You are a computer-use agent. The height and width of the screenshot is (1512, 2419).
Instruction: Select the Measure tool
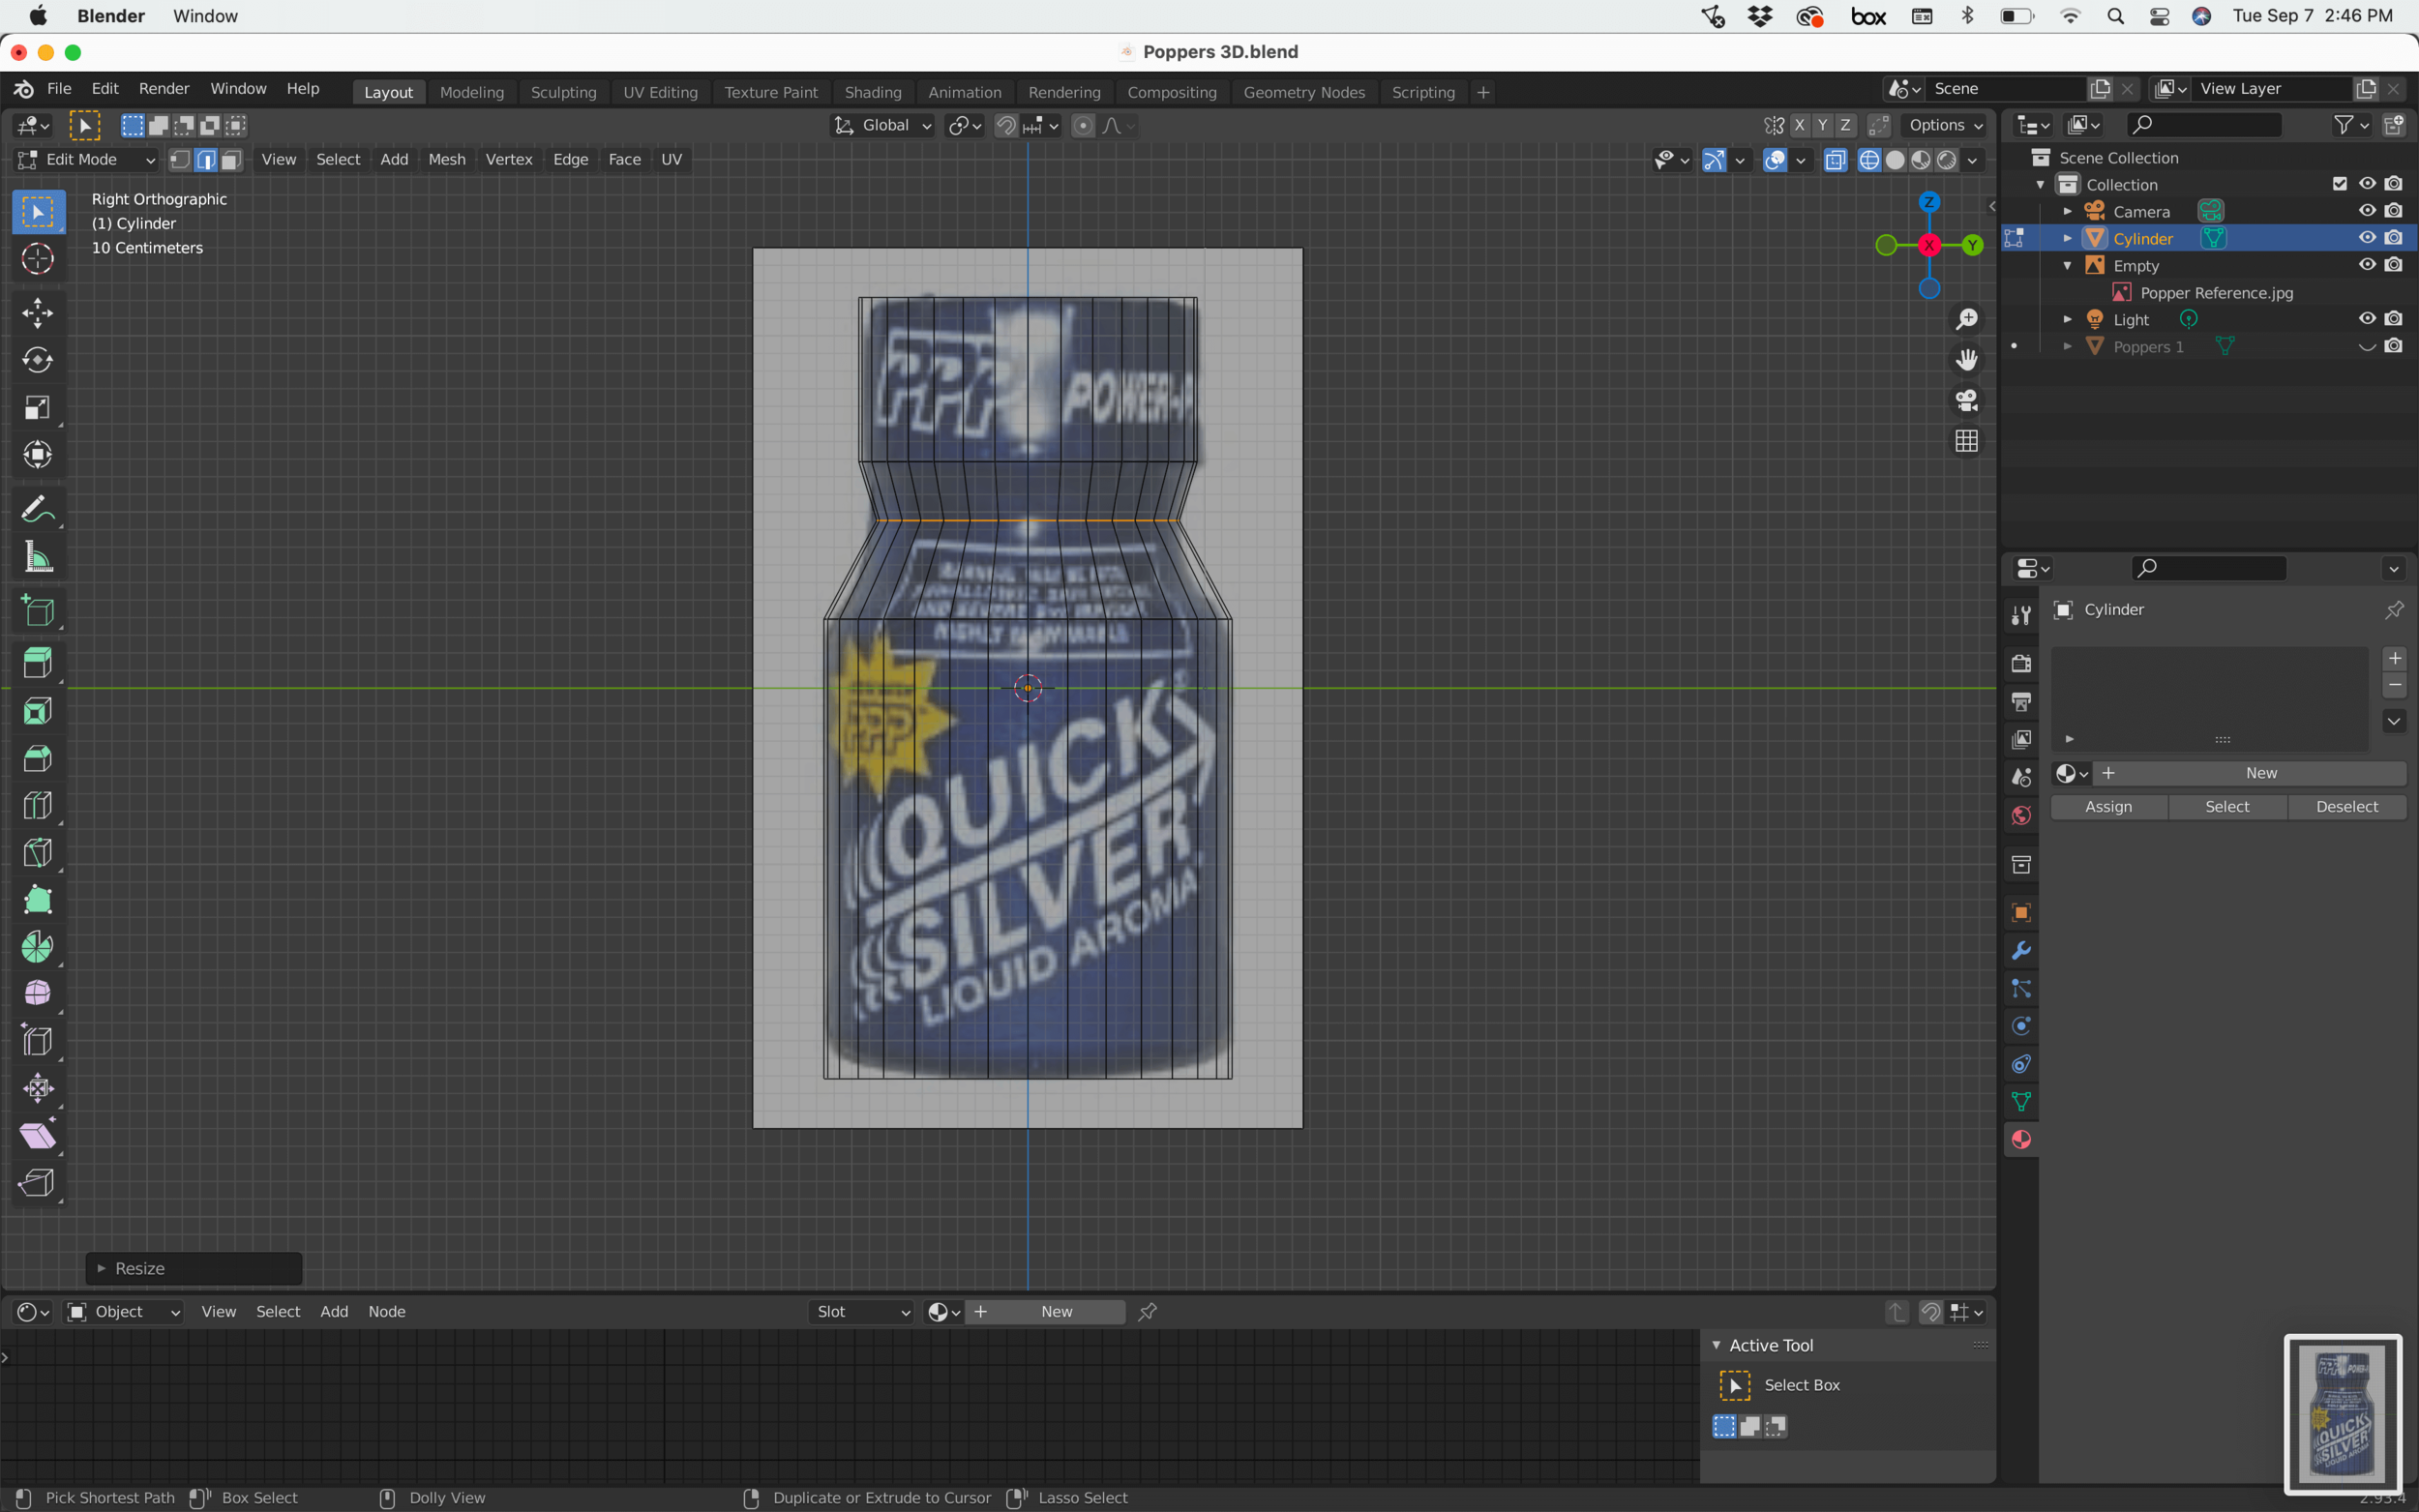point(37,557)
